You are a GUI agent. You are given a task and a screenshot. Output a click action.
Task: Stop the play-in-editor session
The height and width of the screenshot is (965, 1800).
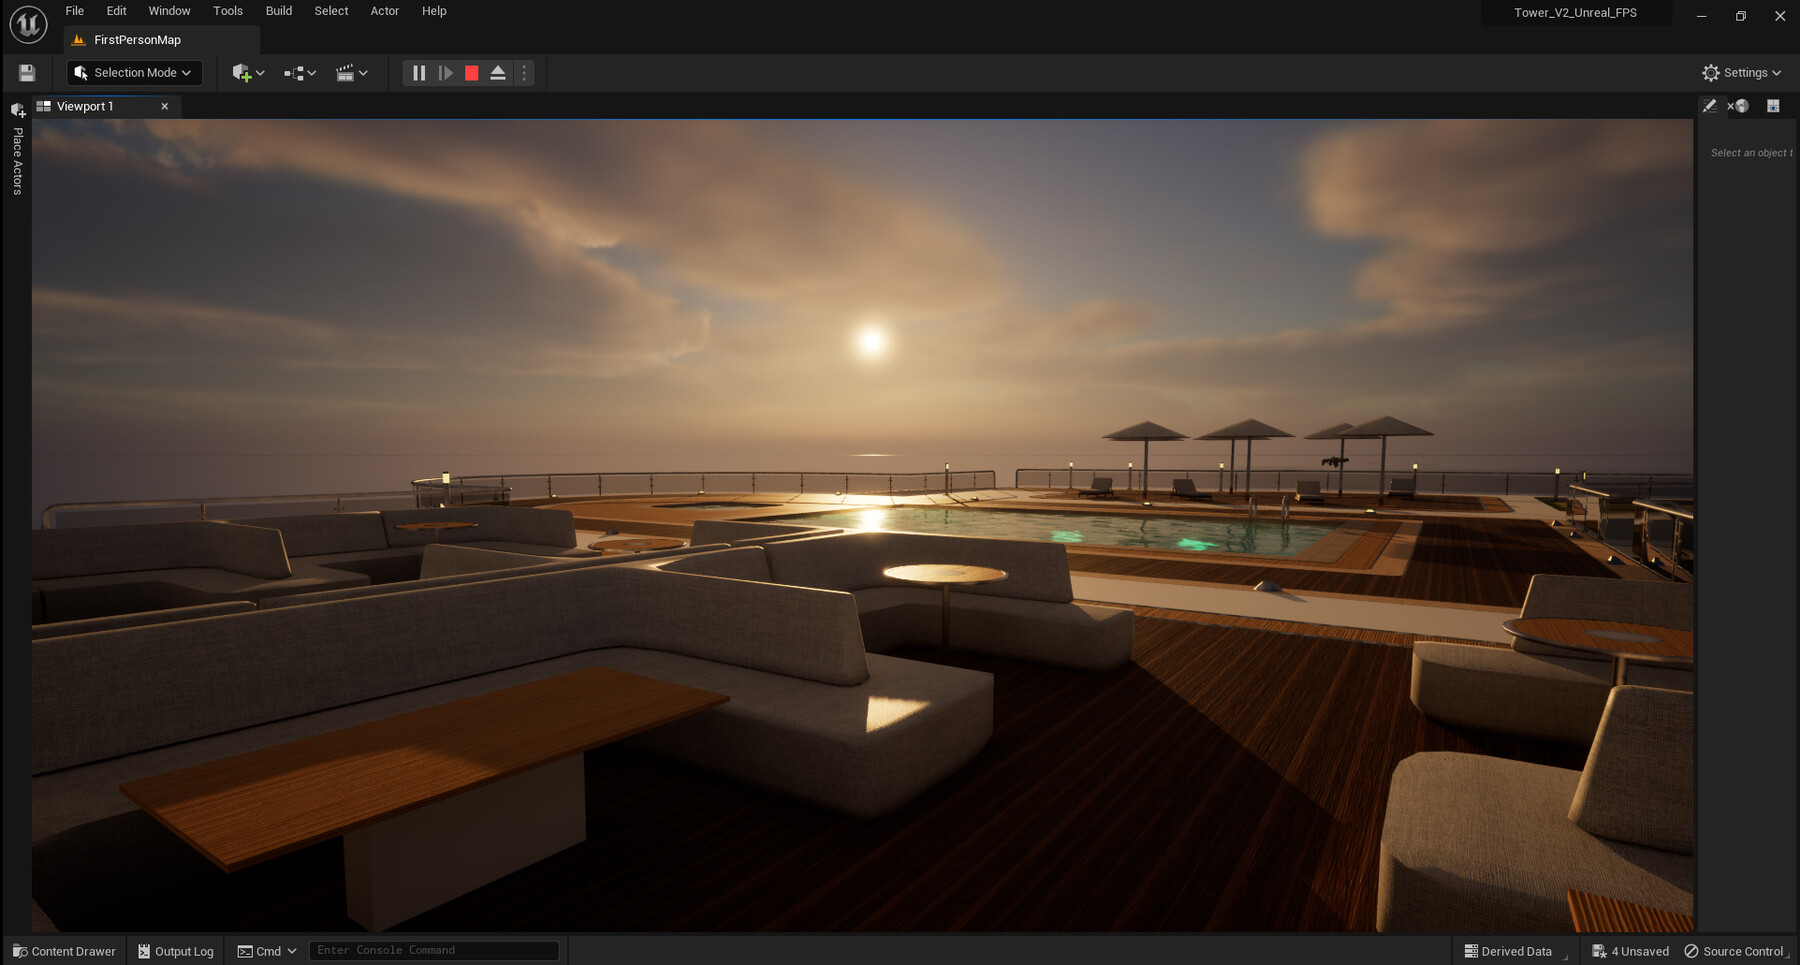(471, 72)
